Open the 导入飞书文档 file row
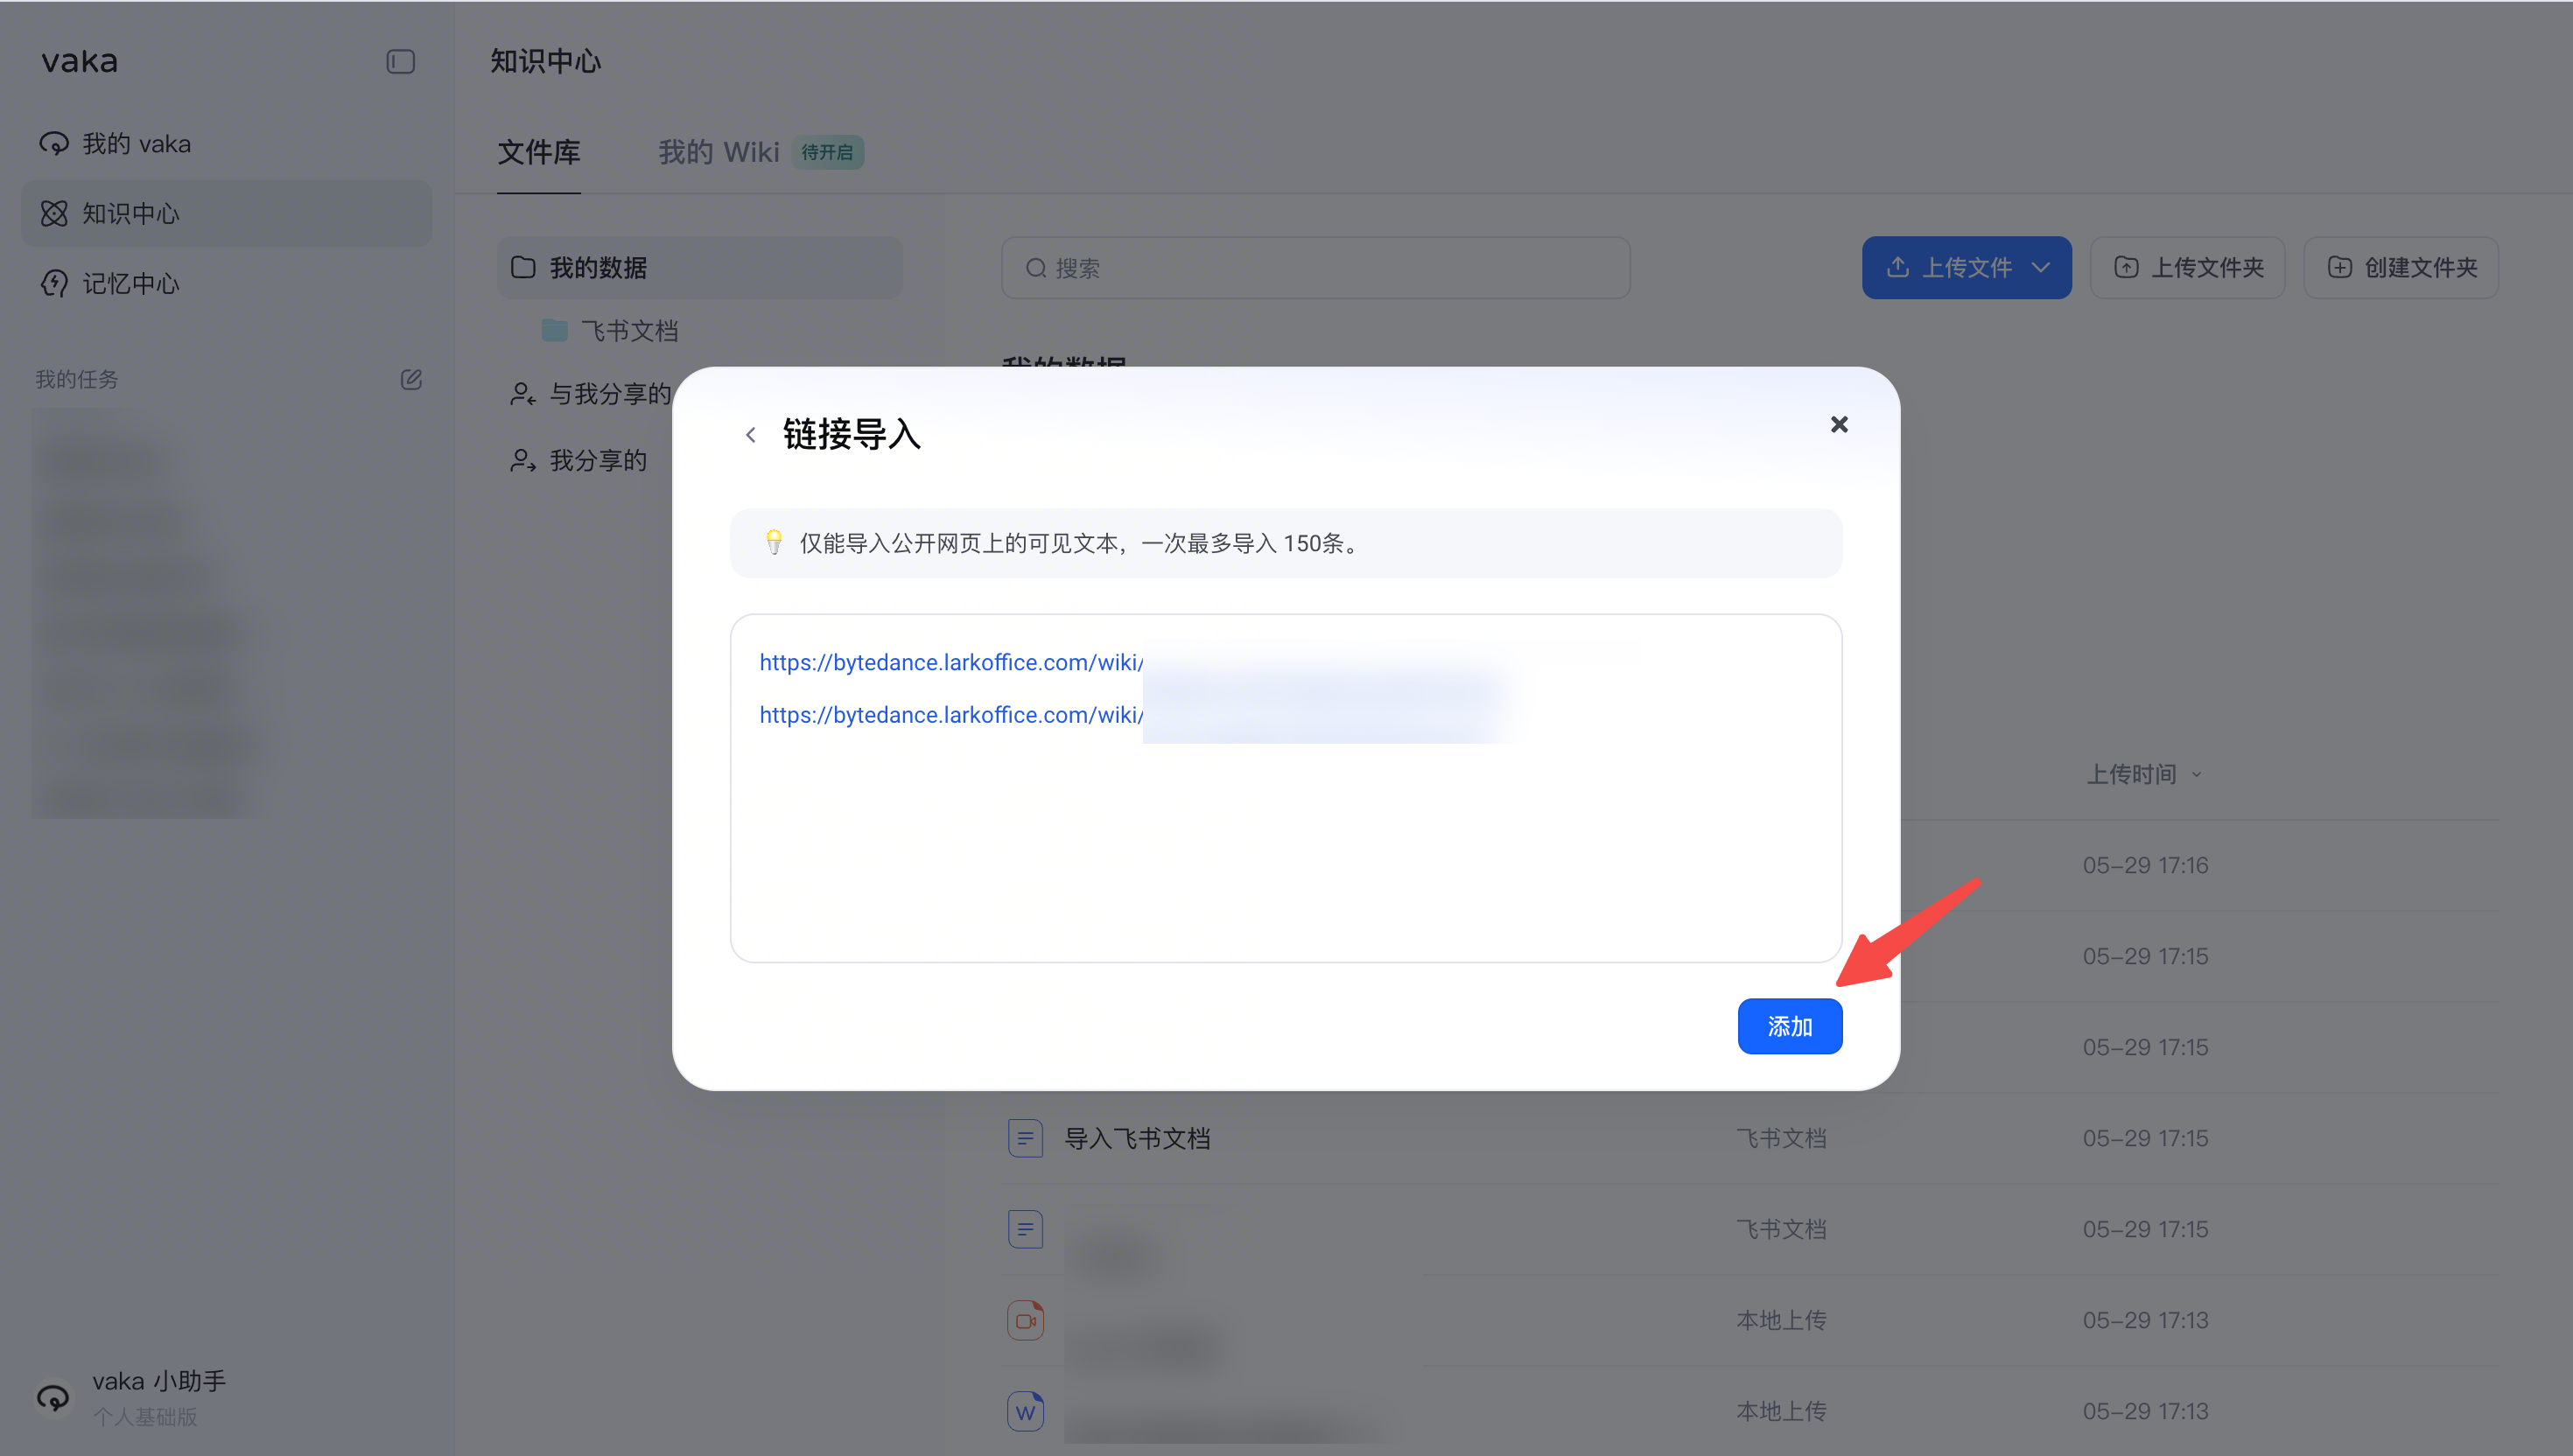 1750,1138
